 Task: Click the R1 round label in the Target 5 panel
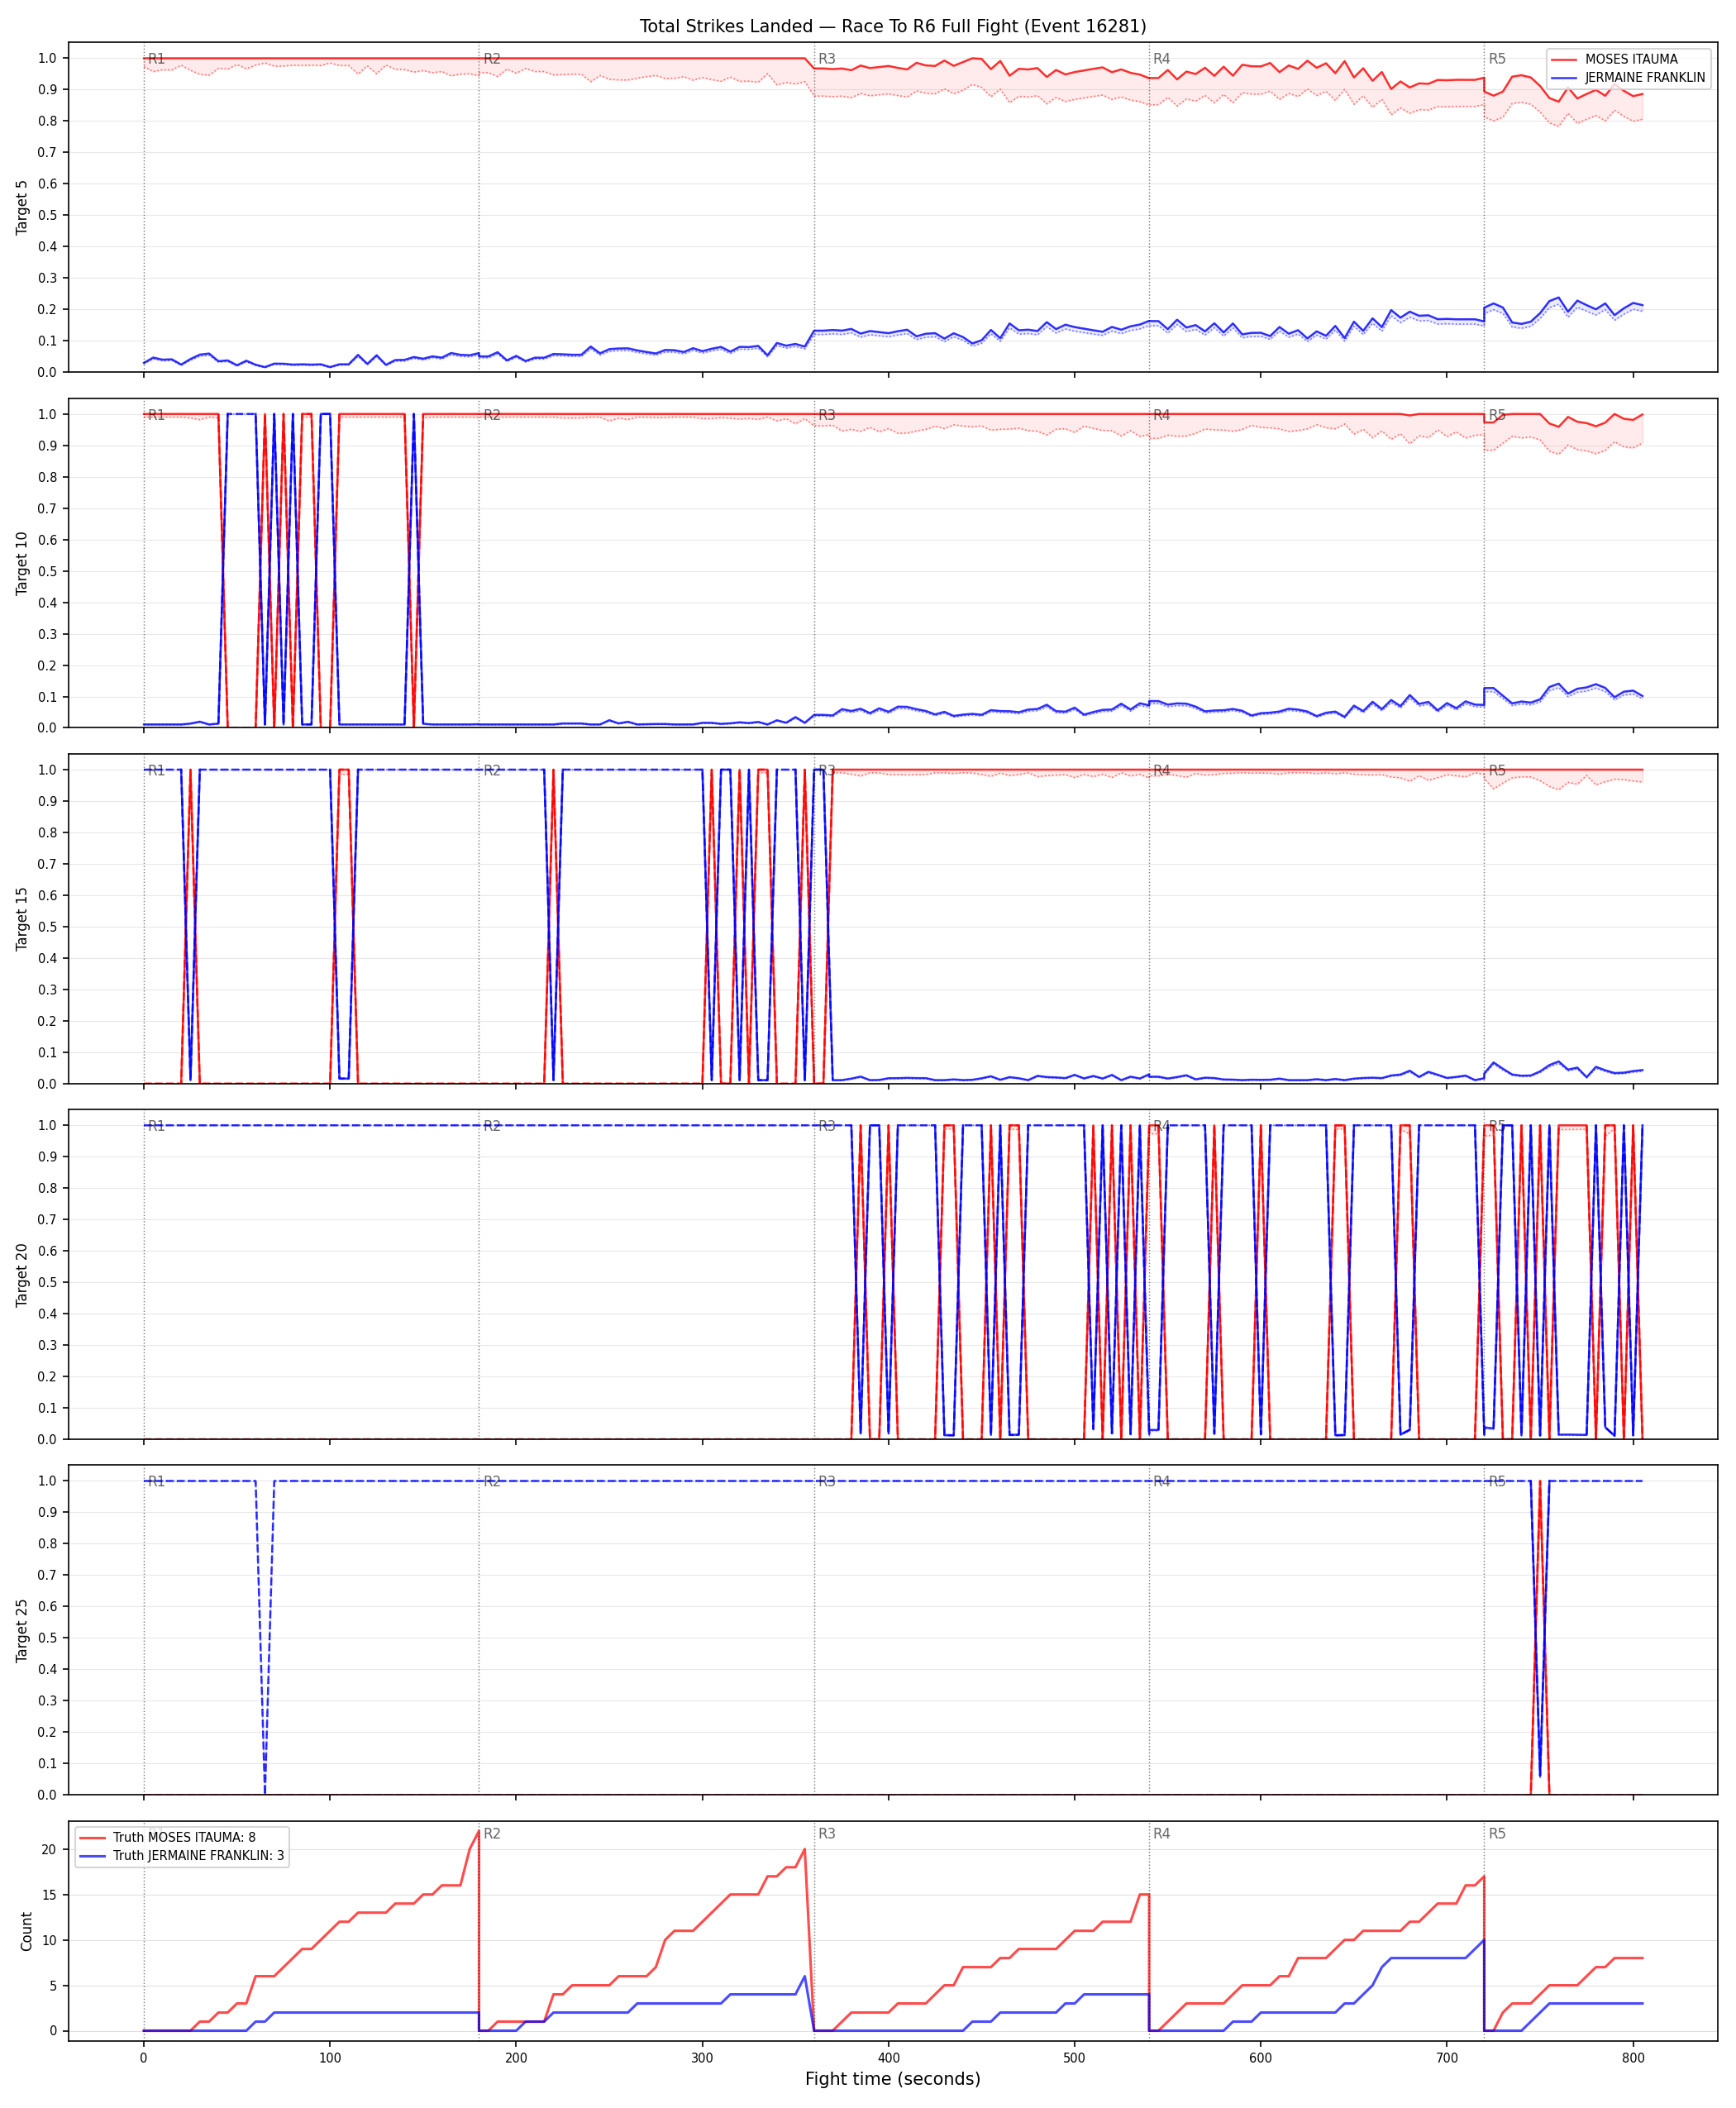156,59
